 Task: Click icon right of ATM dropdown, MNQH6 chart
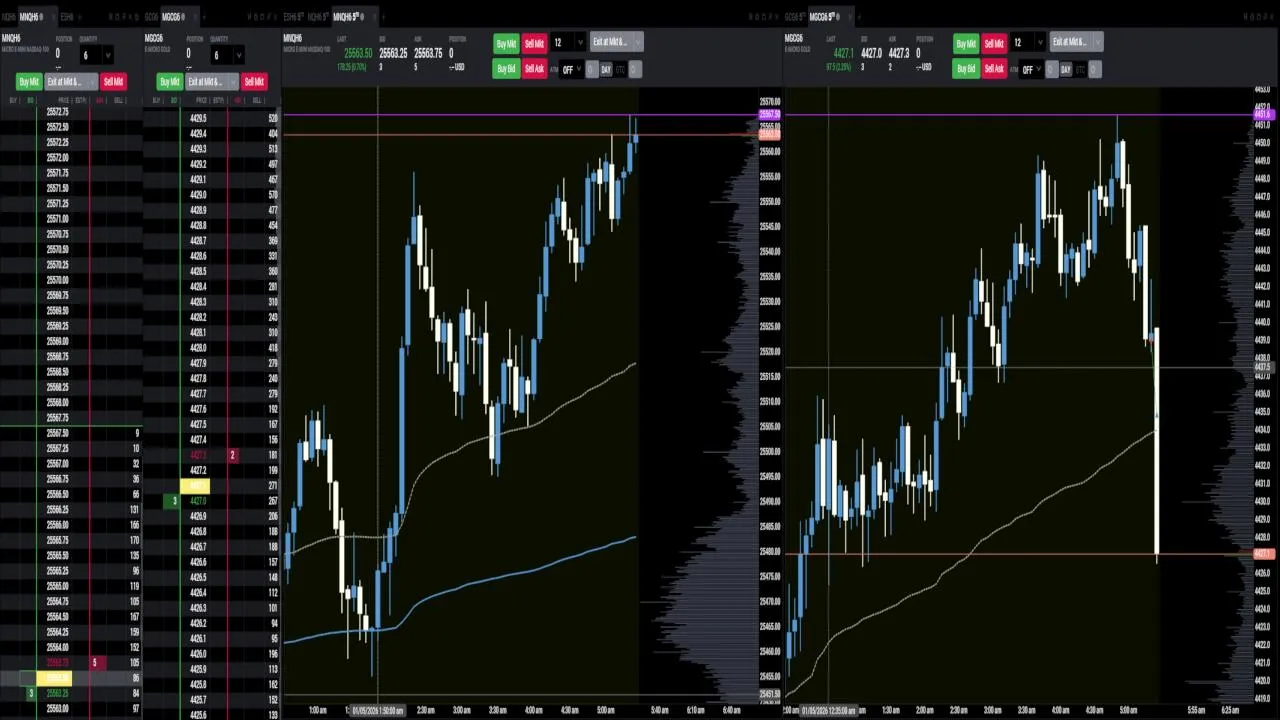click(591, 69)
